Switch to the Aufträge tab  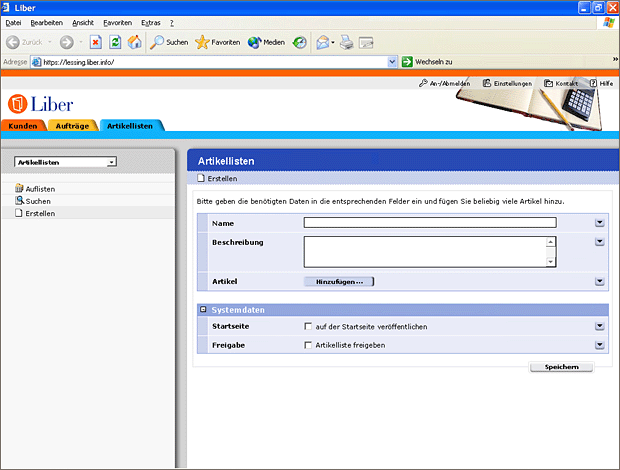coord(72,126)
